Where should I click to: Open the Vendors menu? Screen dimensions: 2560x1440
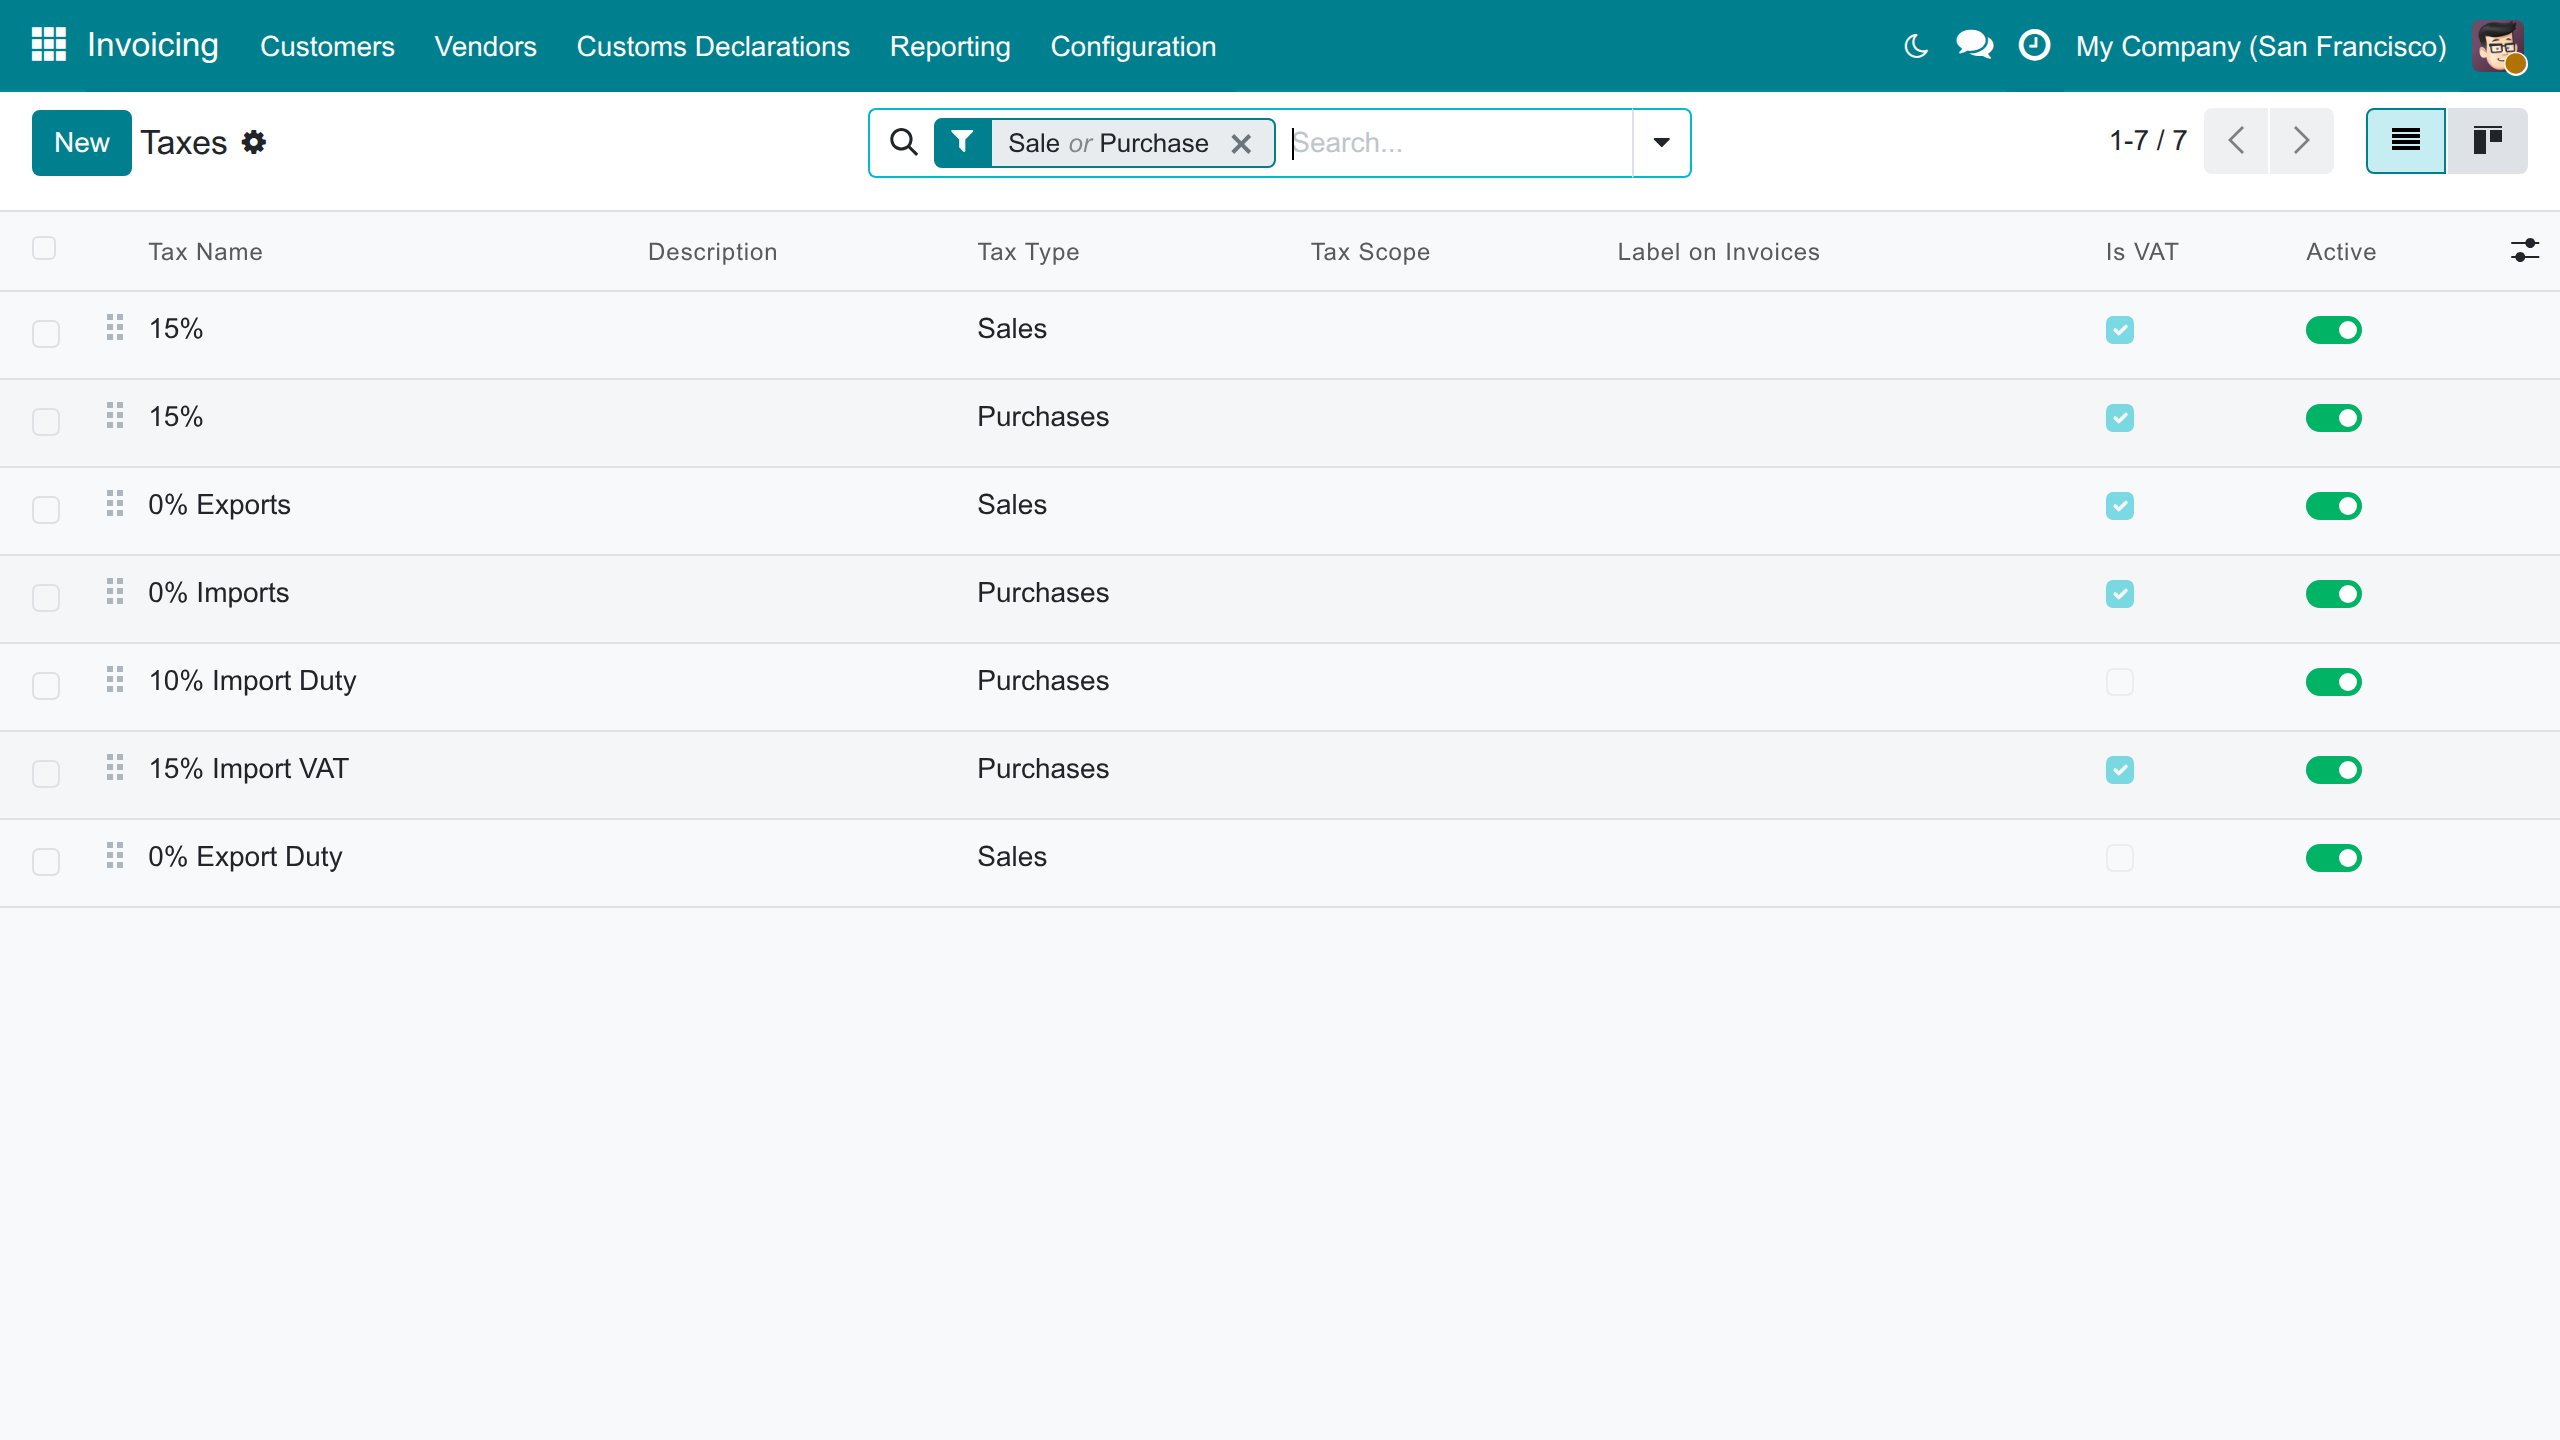[485, 46]
